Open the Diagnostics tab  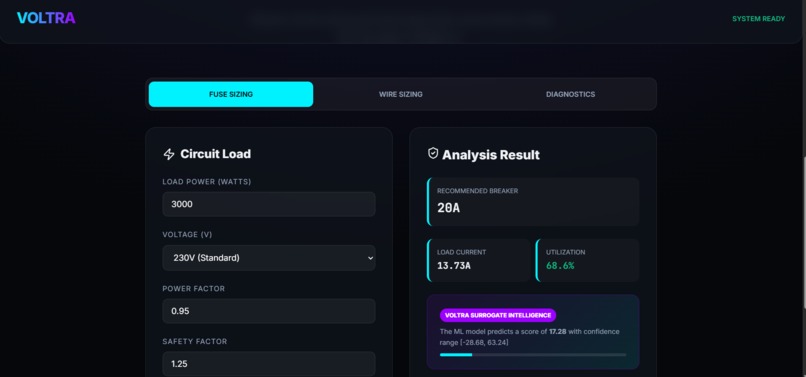(570, 94)
